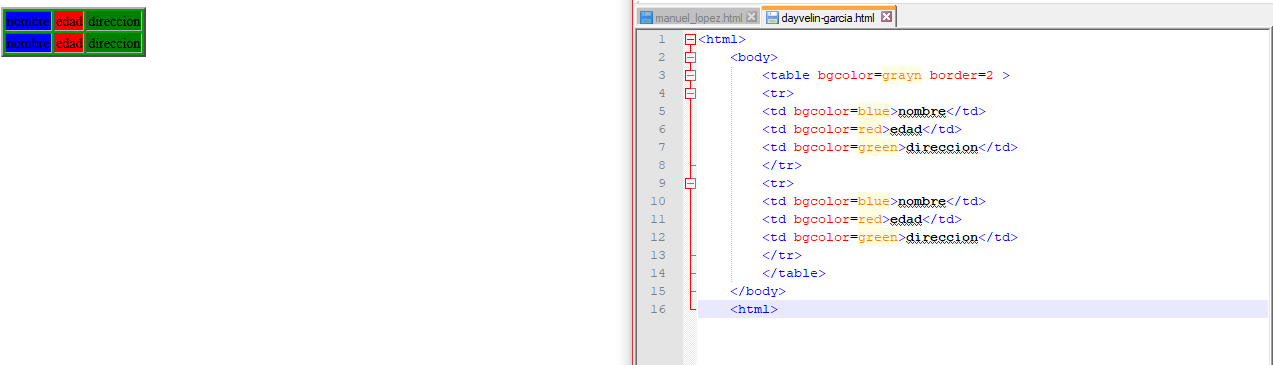
Task: Click the </table> tag on line 14
Action: [794, 273]
